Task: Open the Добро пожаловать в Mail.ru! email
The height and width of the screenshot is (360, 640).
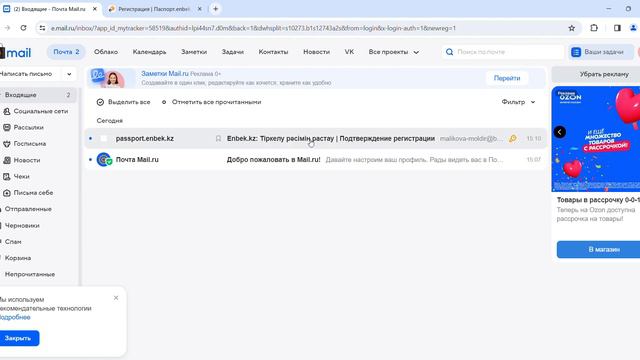Action: click(316, 160)
